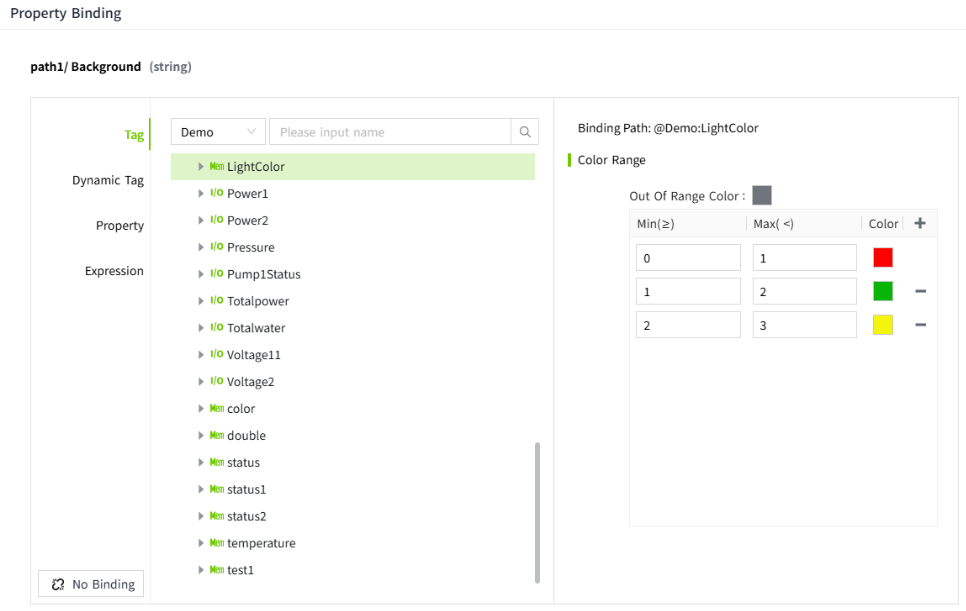The height and width of the screenshot is (611, 966).
Task: Select the Power1 tag in list
Action: click(247, 193)
